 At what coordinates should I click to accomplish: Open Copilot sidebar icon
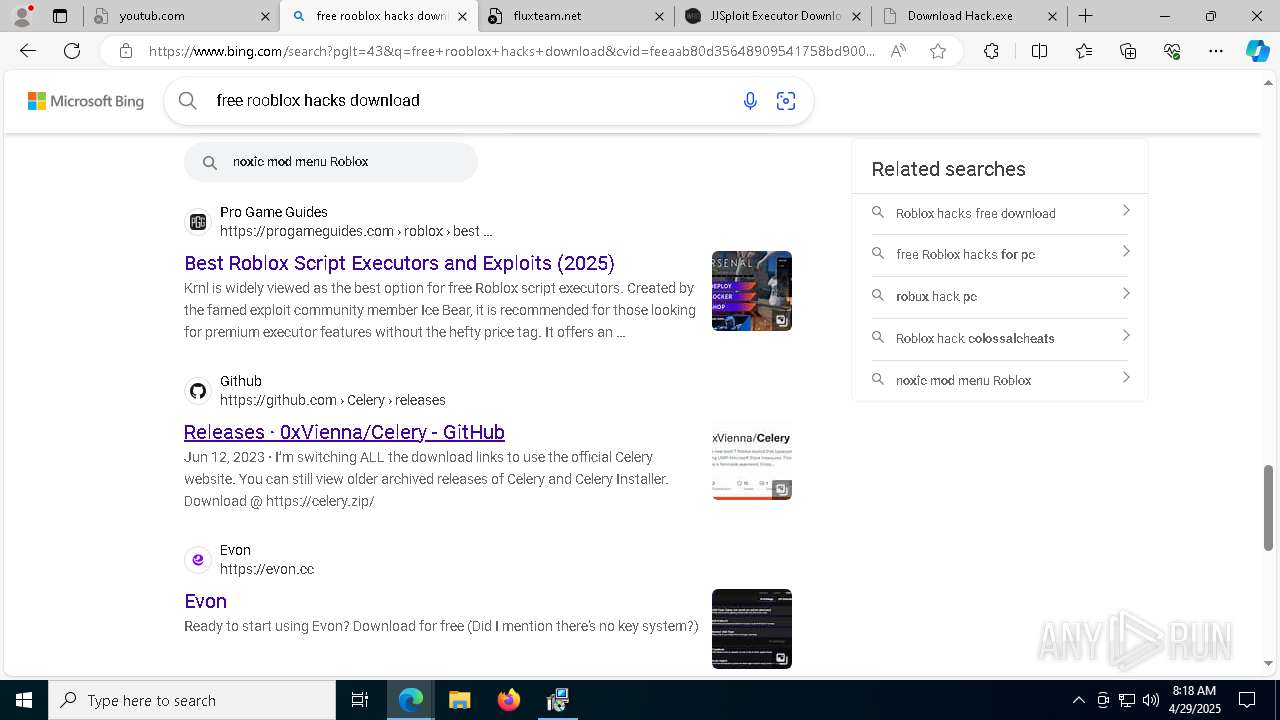coord(1257,51)
